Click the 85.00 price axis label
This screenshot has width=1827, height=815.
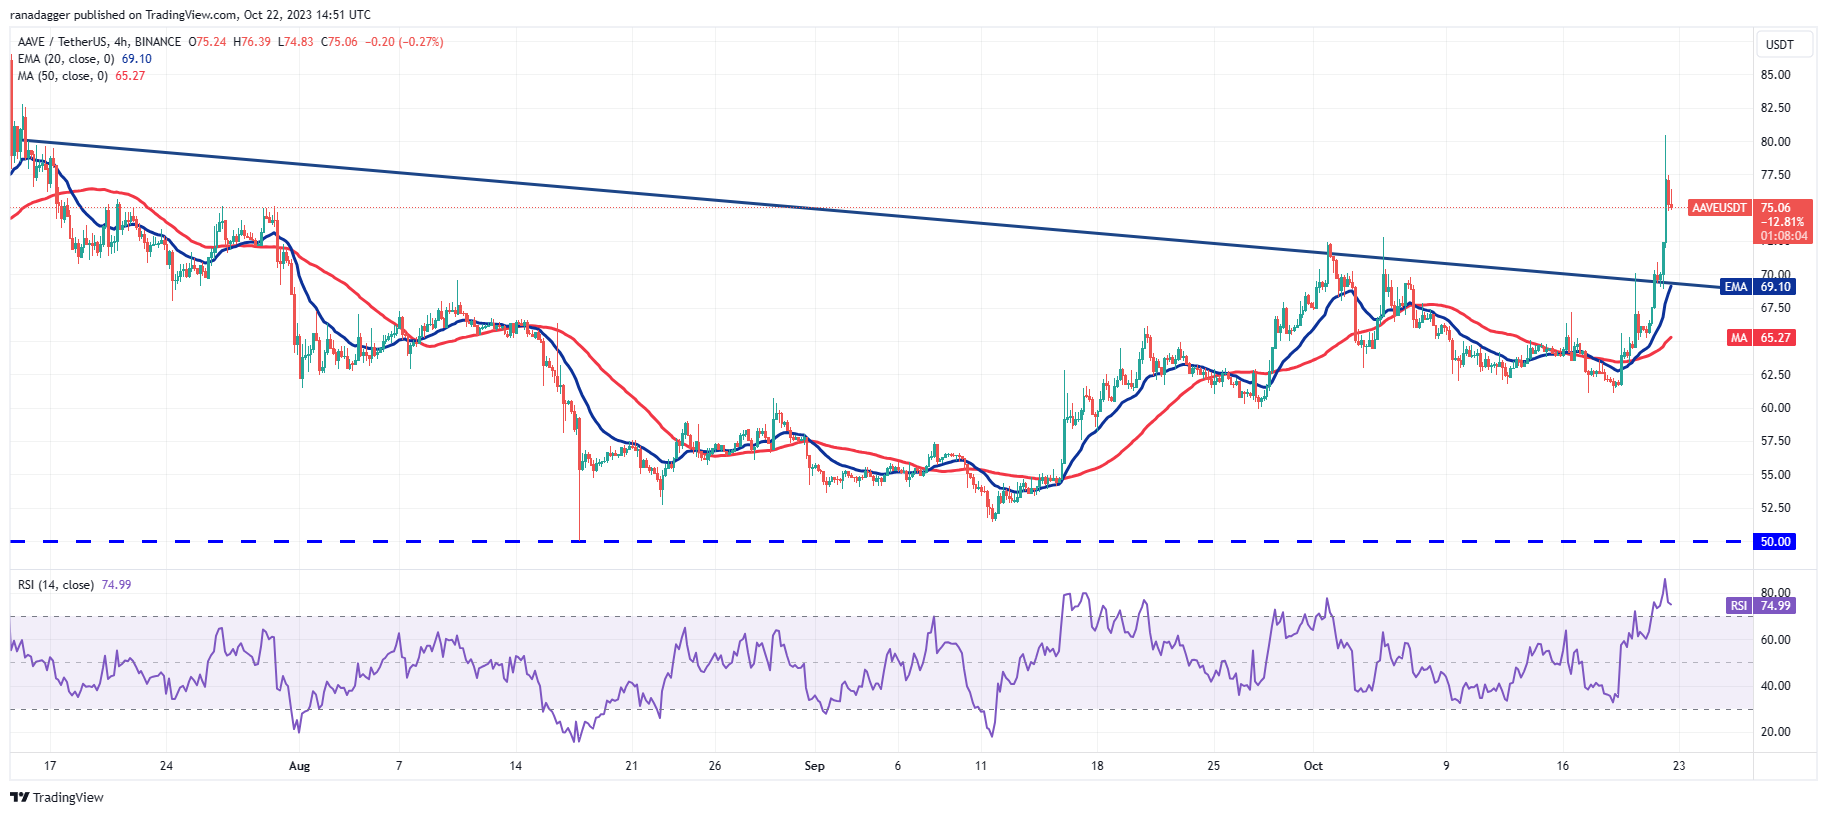1775,75
